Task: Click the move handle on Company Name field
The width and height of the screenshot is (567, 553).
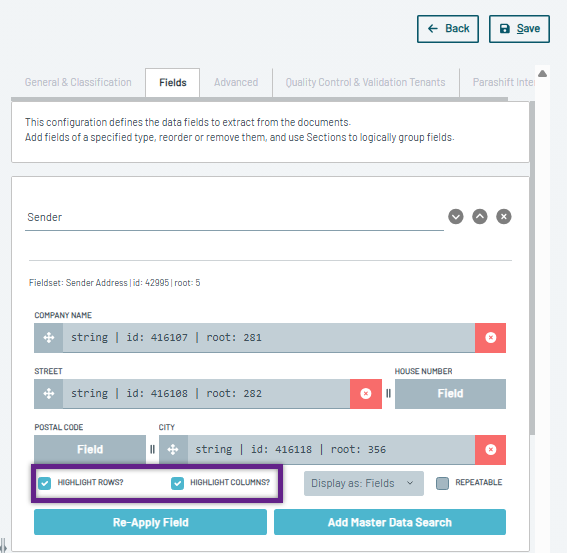Action: 48,337
